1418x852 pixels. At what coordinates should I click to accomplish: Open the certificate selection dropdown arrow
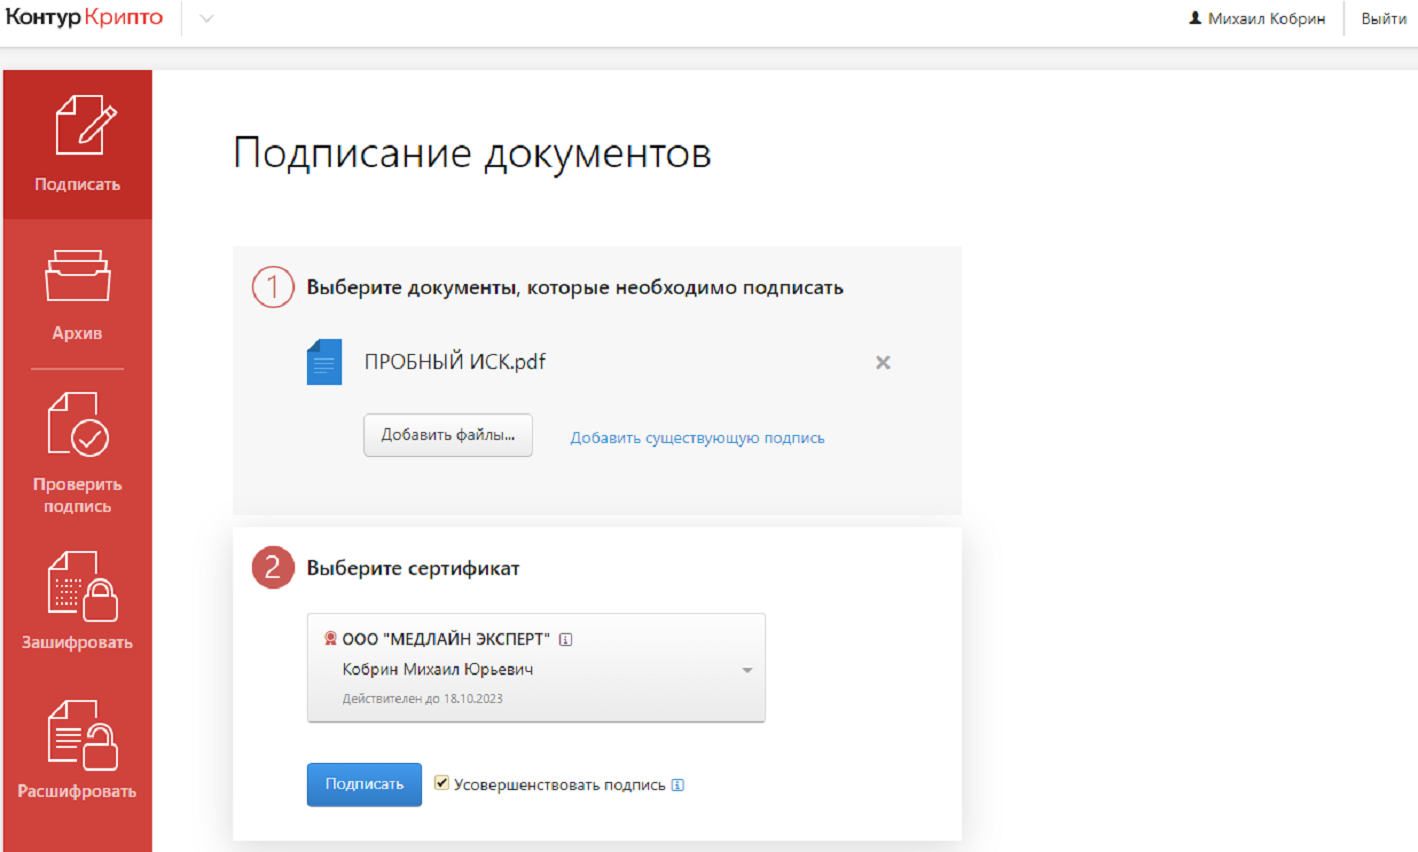[x=747, y=670]
